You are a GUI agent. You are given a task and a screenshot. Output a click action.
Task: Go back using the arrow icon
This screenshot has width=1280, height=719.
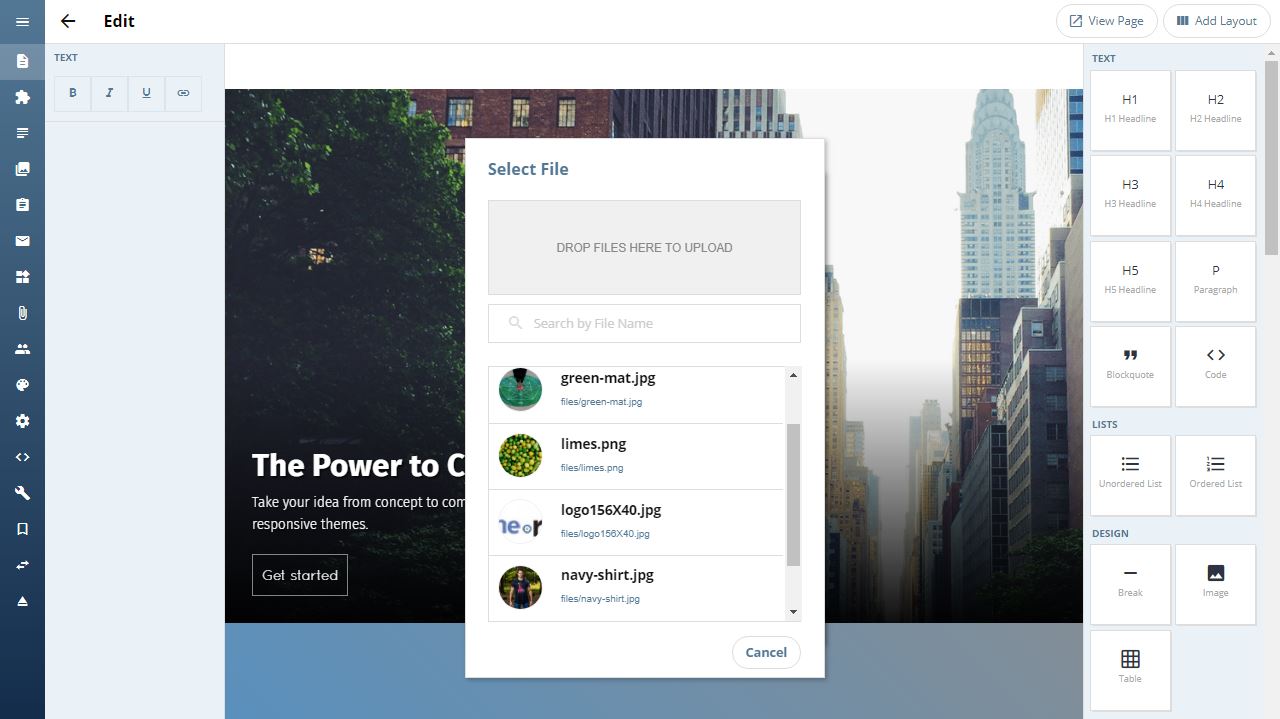(x=68, y=21)
